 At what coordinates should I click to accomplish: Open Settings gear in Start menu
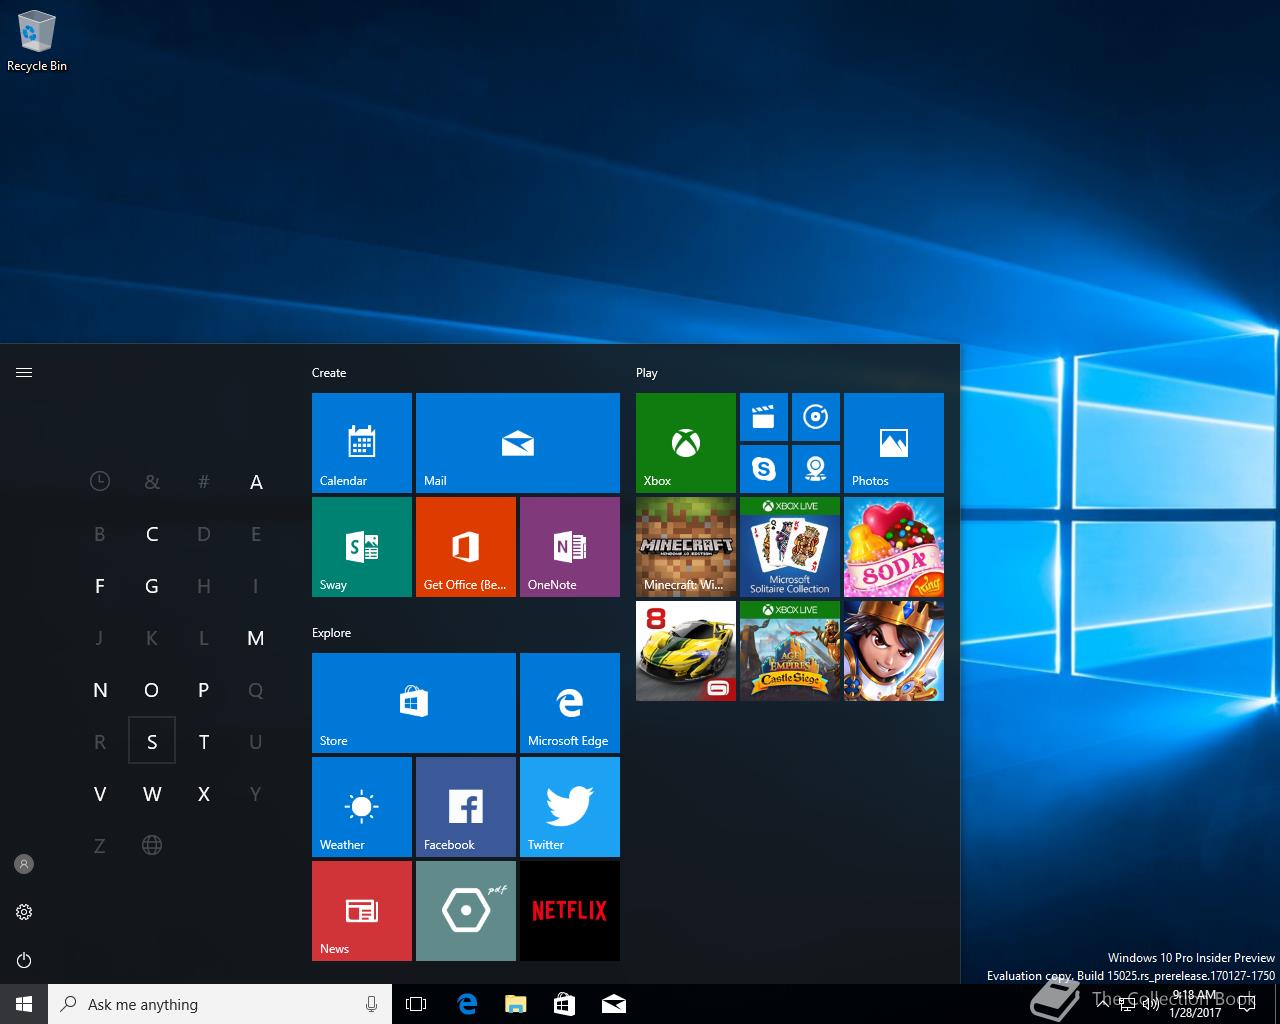[x=24, y=912]
